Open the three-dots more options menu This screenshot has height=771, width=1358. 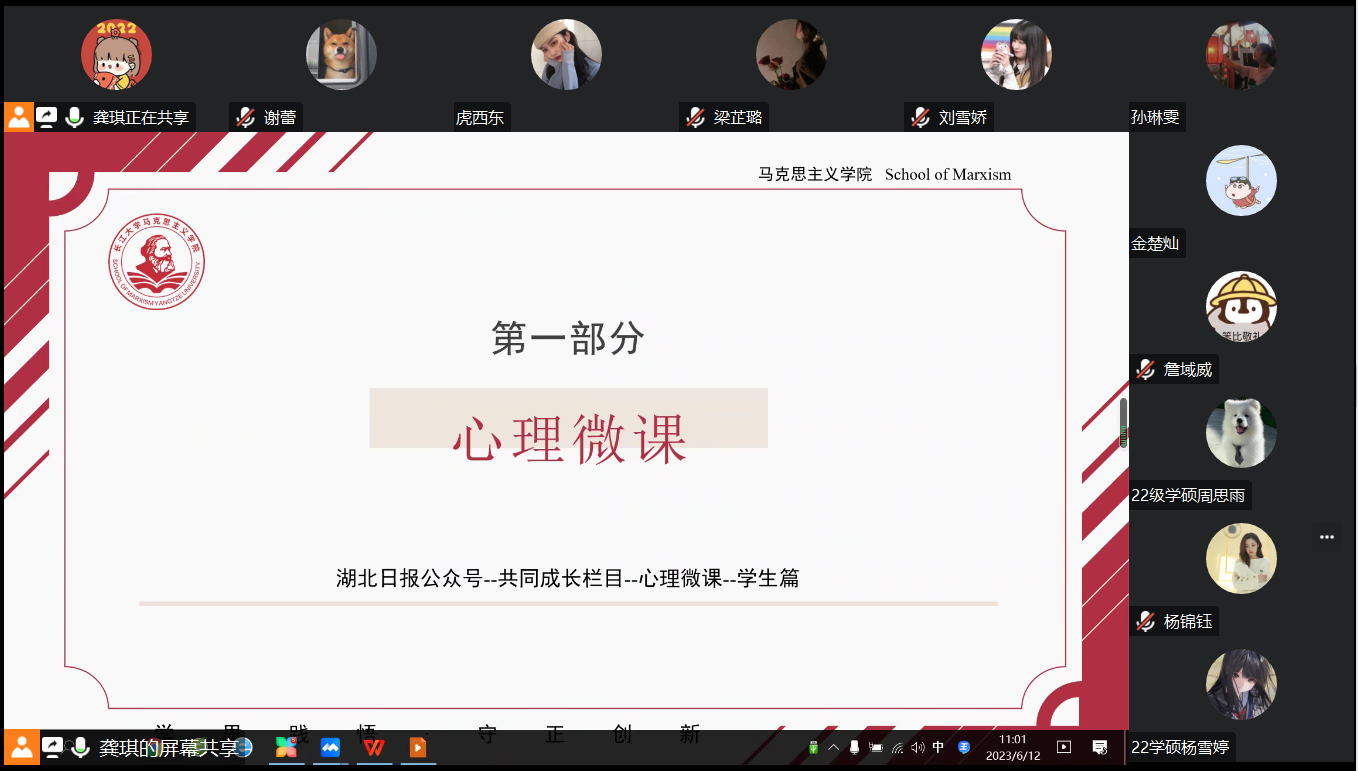[1327, 537]
